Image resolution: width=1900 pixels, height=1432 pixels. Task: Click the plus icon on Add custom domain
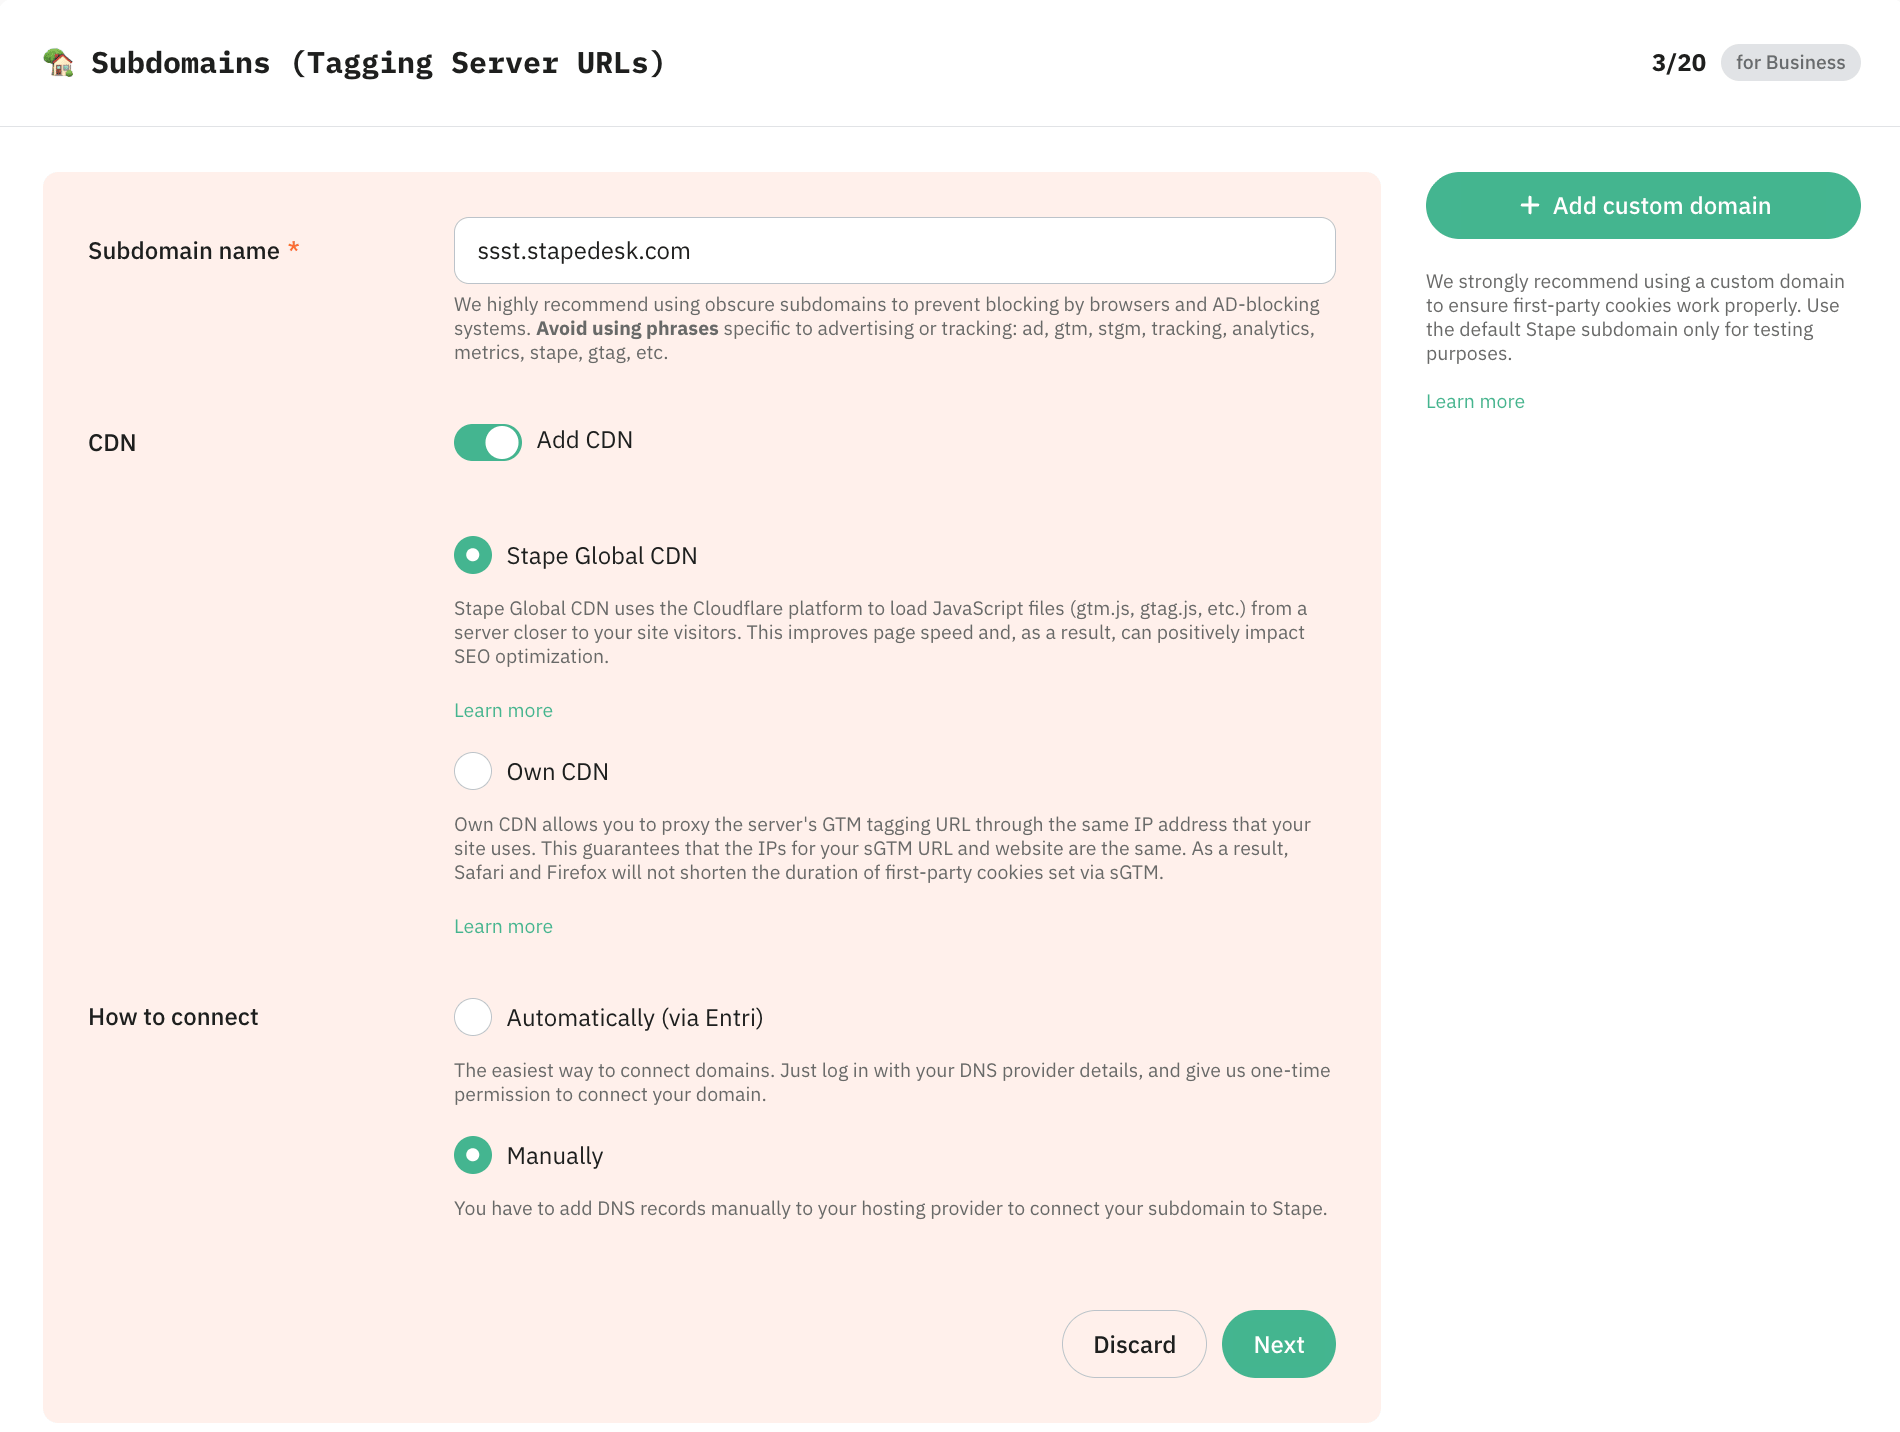click(1529, 205)
